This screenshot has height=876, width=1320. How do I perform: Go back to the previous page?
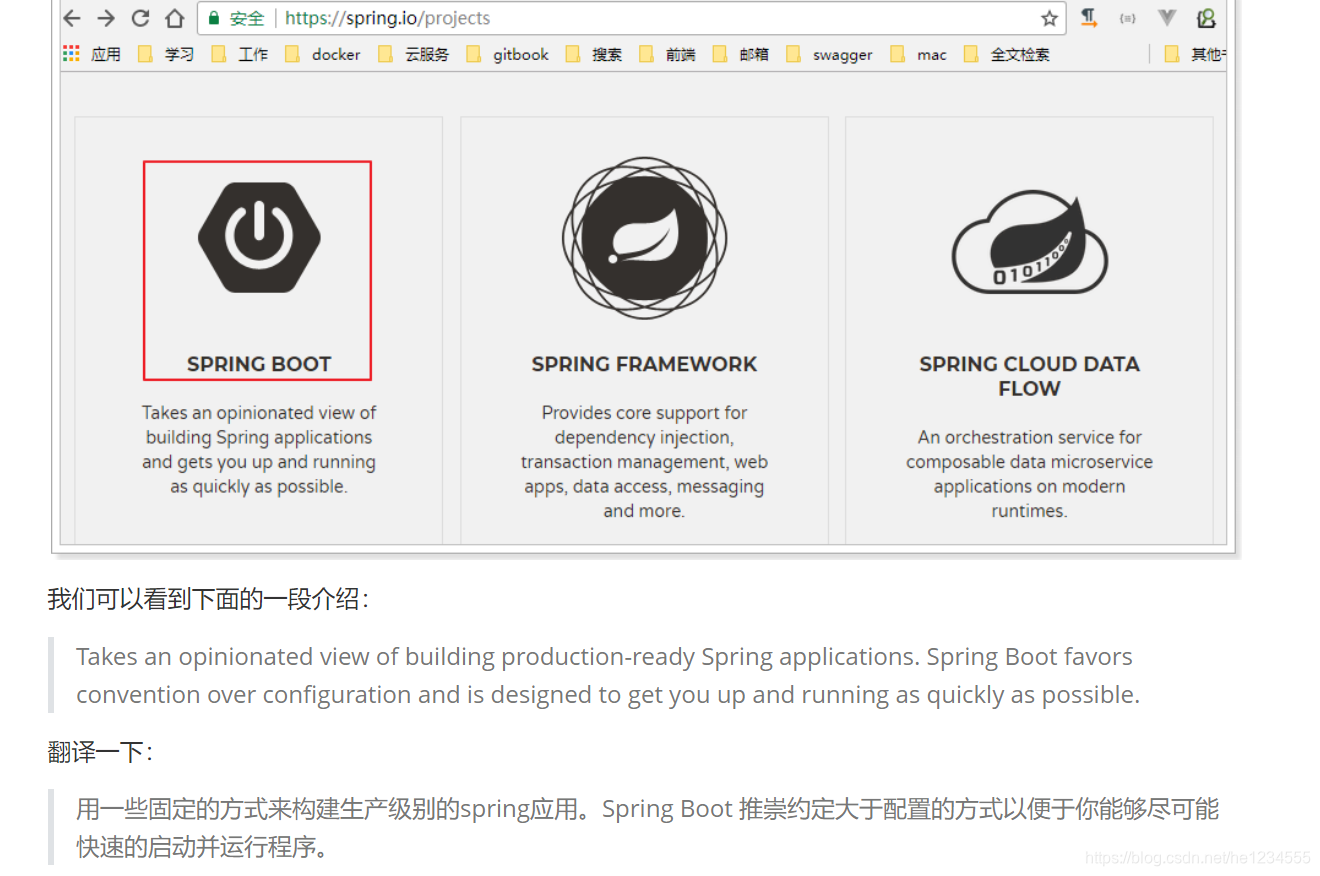73,18
